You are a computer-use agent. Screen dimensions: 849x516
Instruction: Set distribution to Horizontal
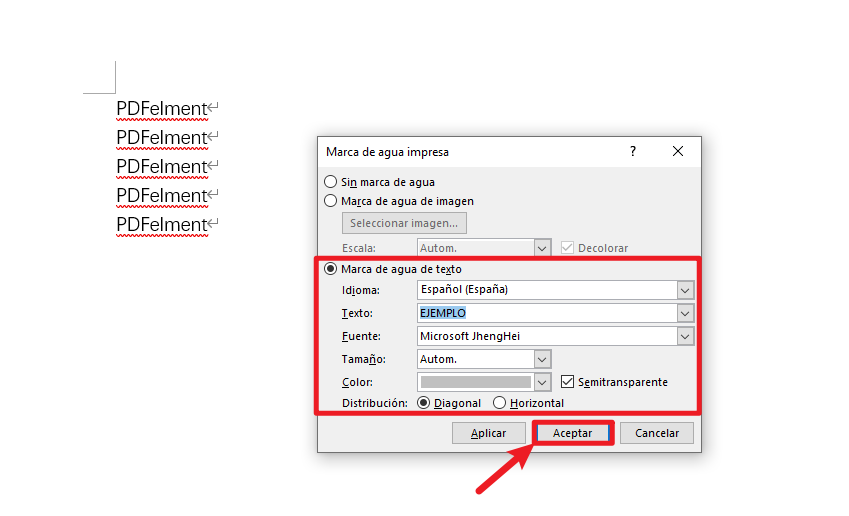coord(499,403)
